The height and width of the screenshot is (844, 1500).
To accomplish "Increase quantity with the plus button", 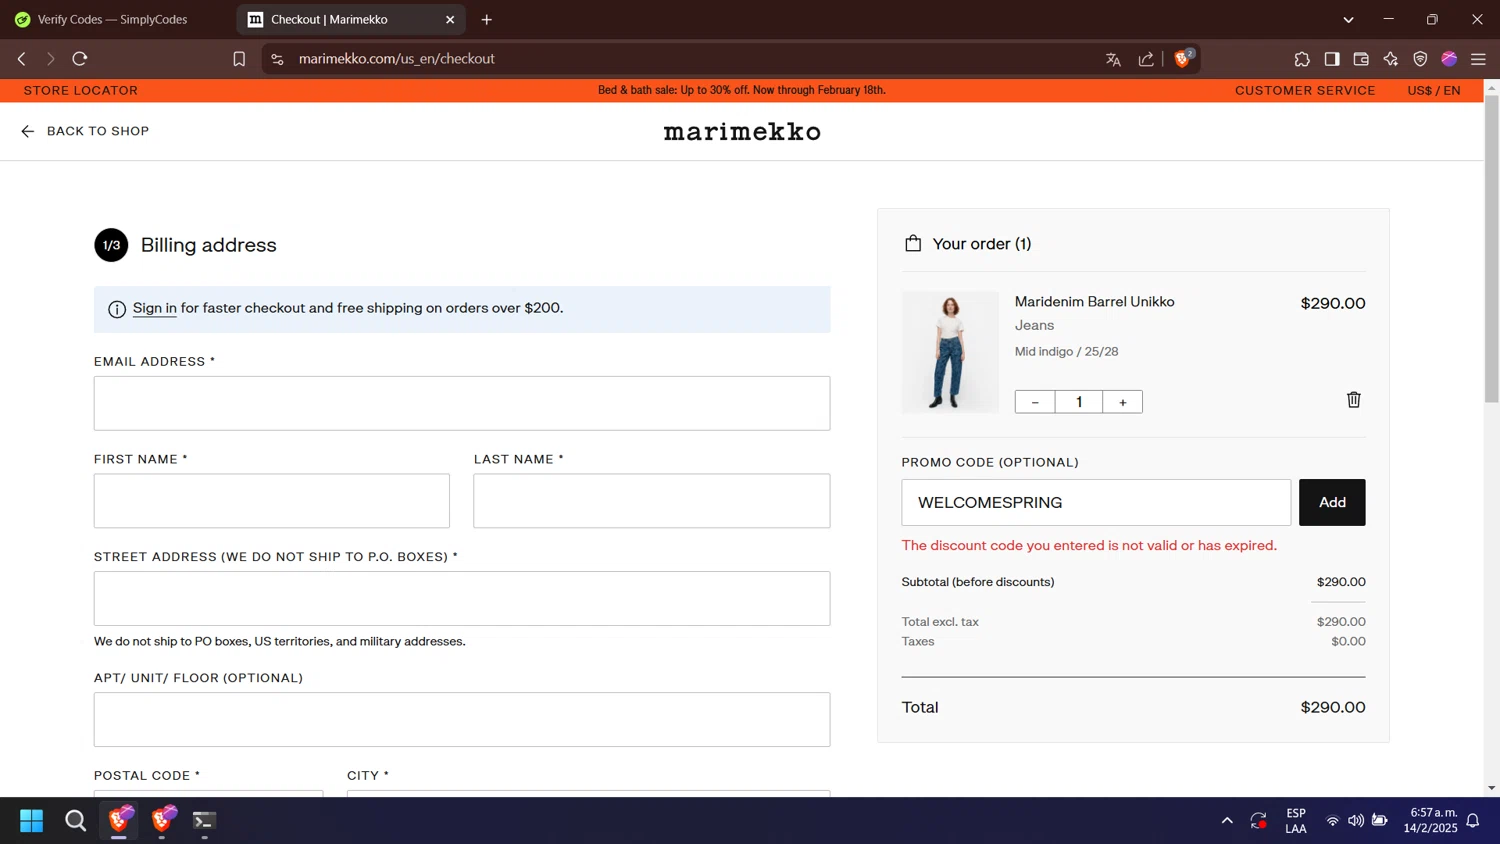I will coord(1123,402).
